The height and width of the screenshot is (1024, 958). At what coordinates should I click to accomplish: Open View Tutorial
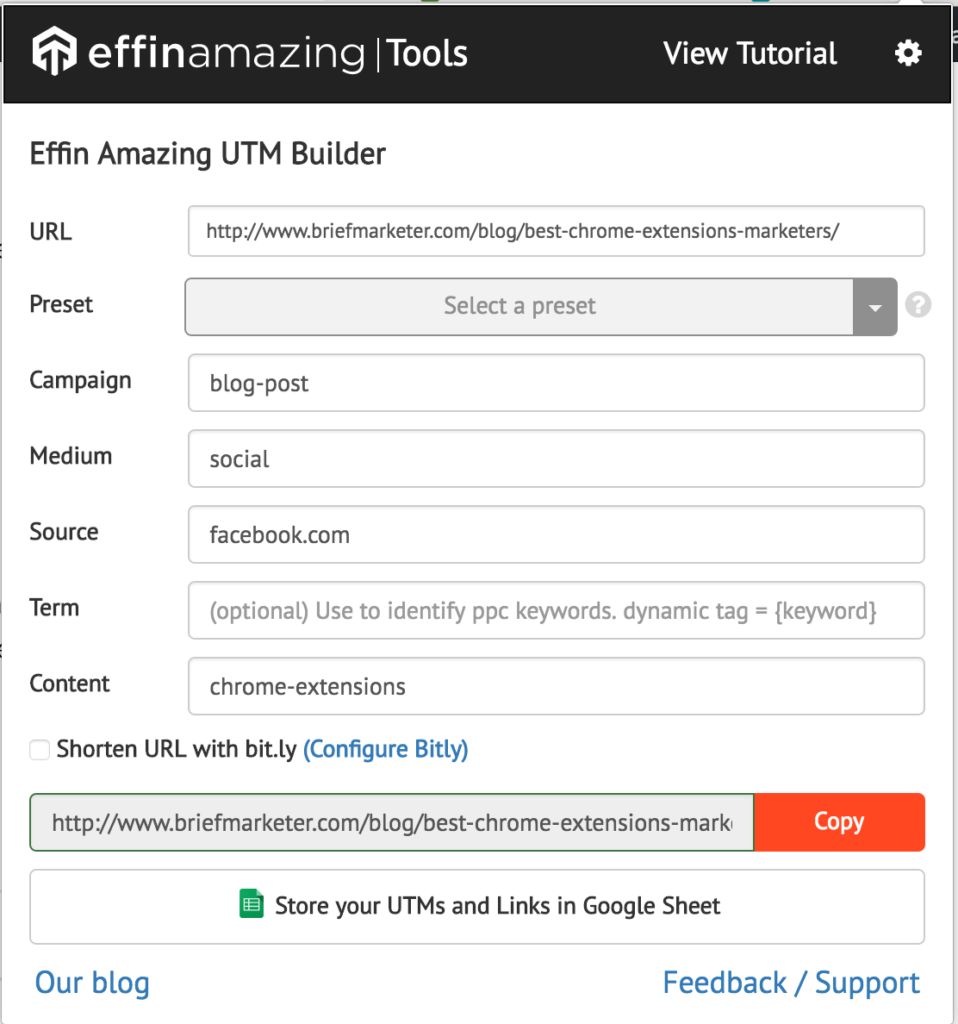click(750, 54)
